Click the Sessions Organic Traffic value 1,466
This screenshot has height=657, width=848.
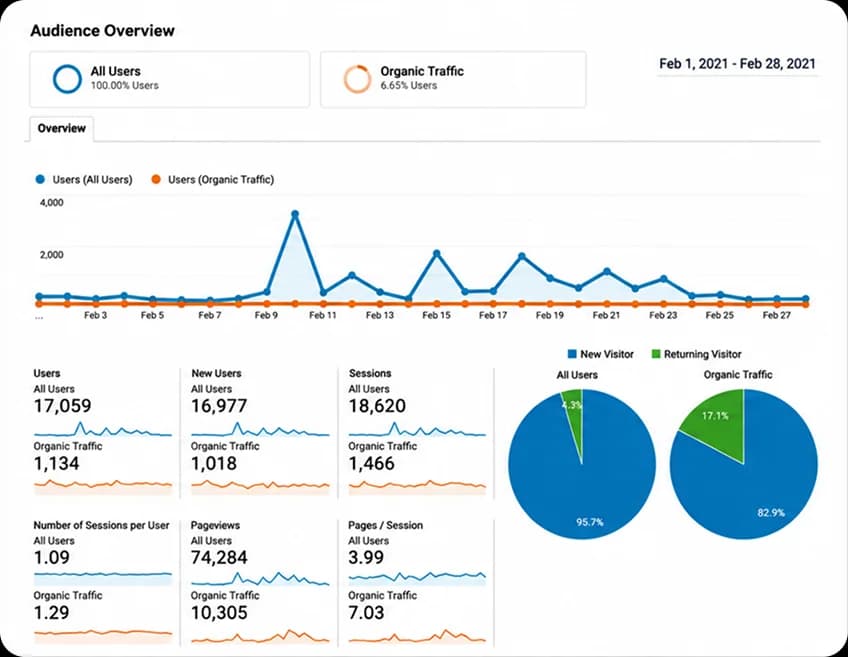pos(372,463)
